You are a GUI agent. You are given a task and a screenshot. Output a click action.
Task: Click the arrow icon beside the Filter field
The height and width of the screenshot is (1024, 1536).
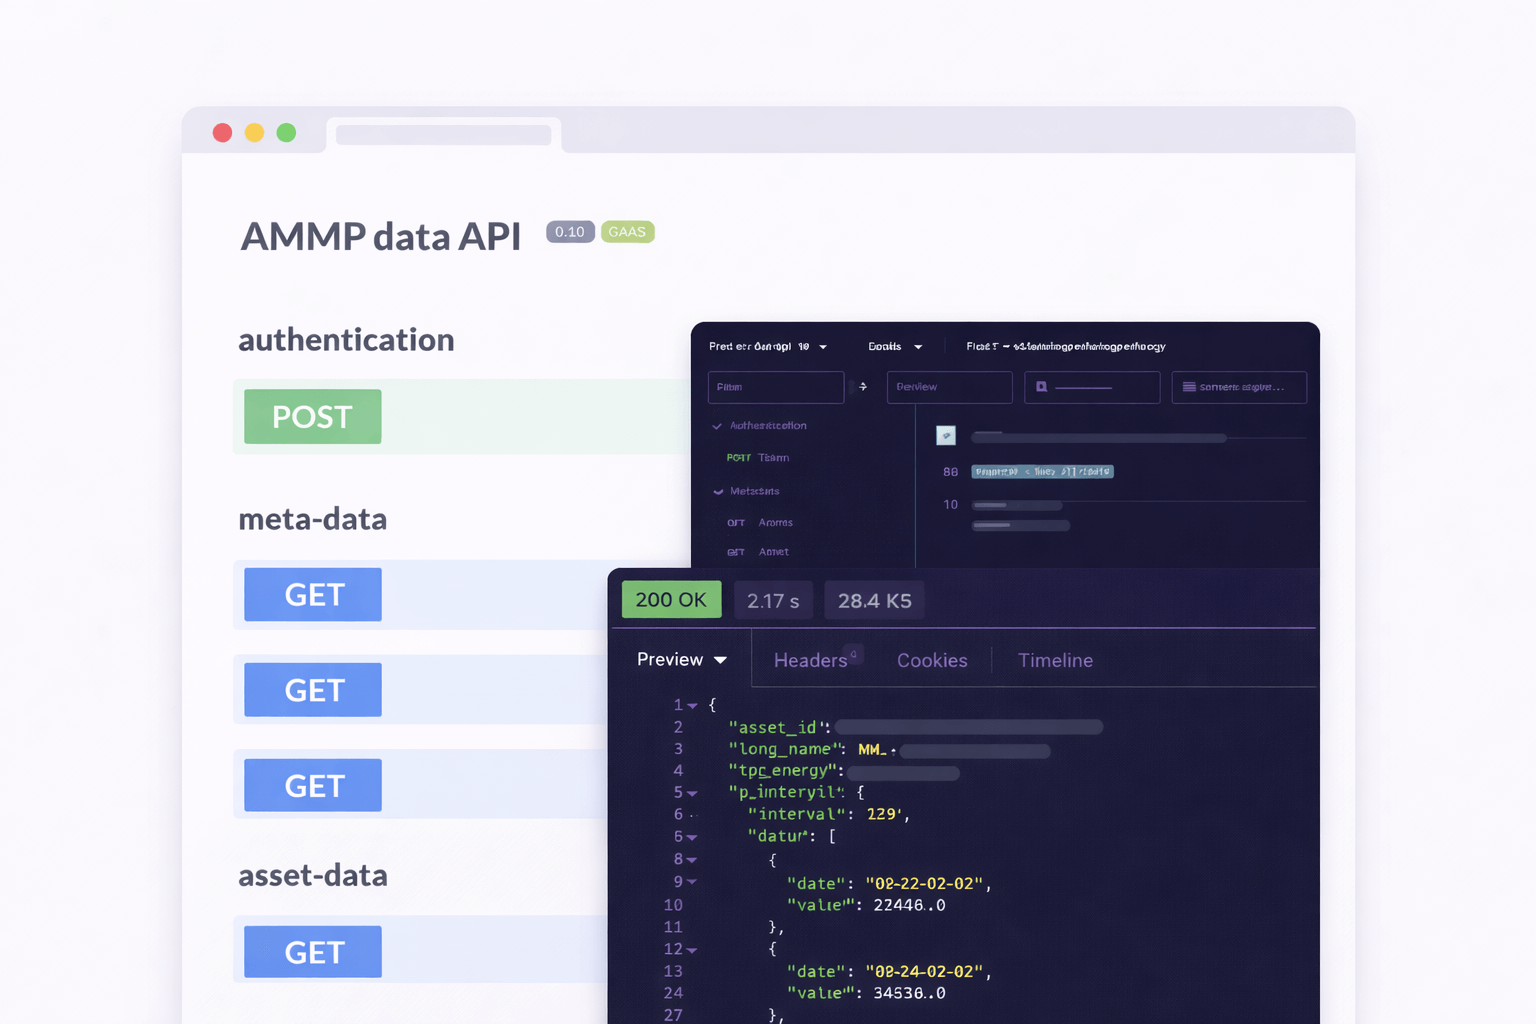pyautogui.click(x=862, y=387)
